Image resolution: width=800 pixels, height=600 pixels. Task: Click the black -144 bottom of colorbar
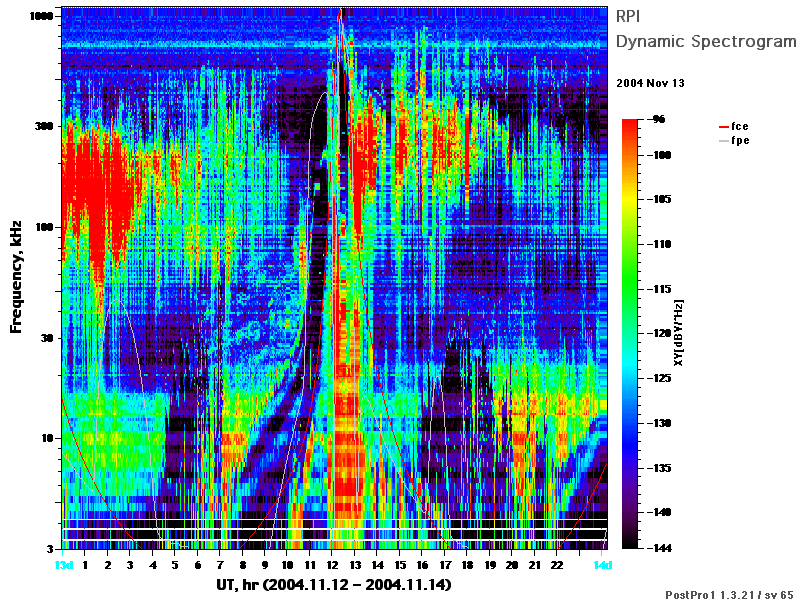pos(630,545)
